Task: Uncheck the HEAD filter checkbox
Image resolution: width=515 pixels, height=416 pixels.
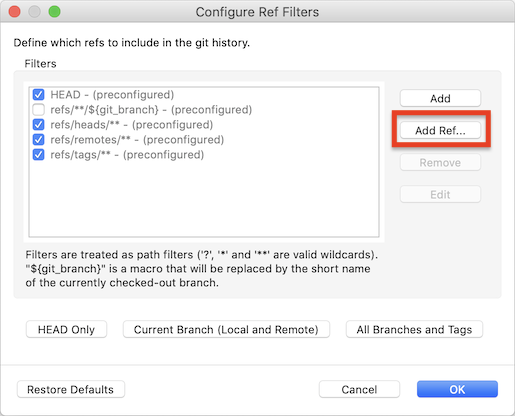Action: click(39, 95)
